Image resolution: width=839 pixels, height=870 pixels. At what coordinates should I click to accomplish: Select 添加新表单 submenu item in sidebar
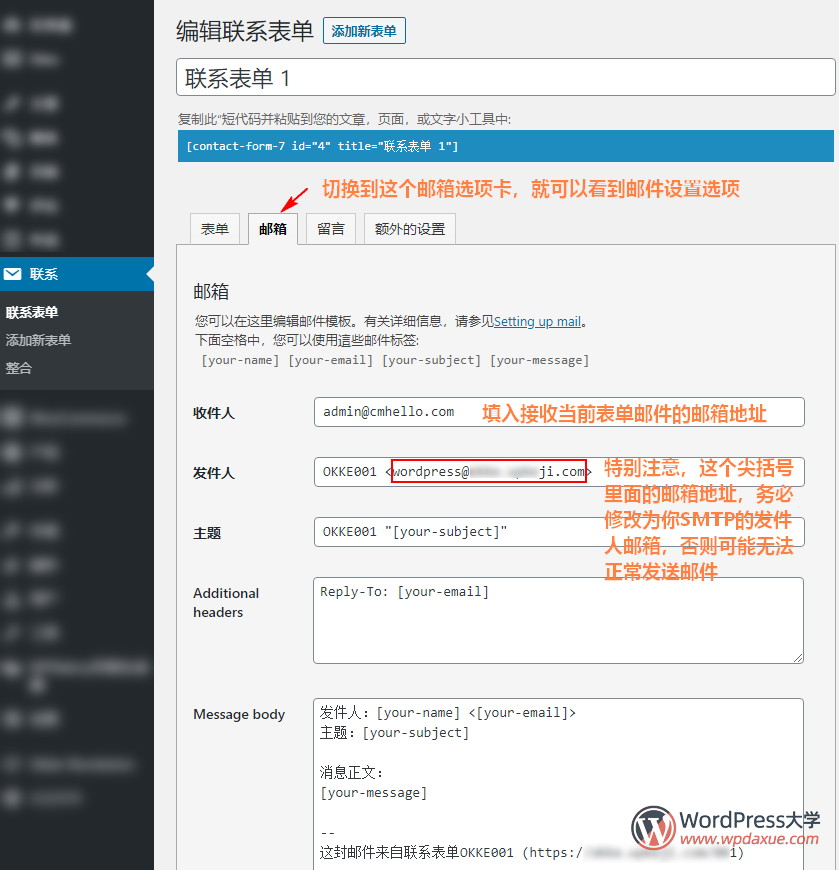pos(38,340)
